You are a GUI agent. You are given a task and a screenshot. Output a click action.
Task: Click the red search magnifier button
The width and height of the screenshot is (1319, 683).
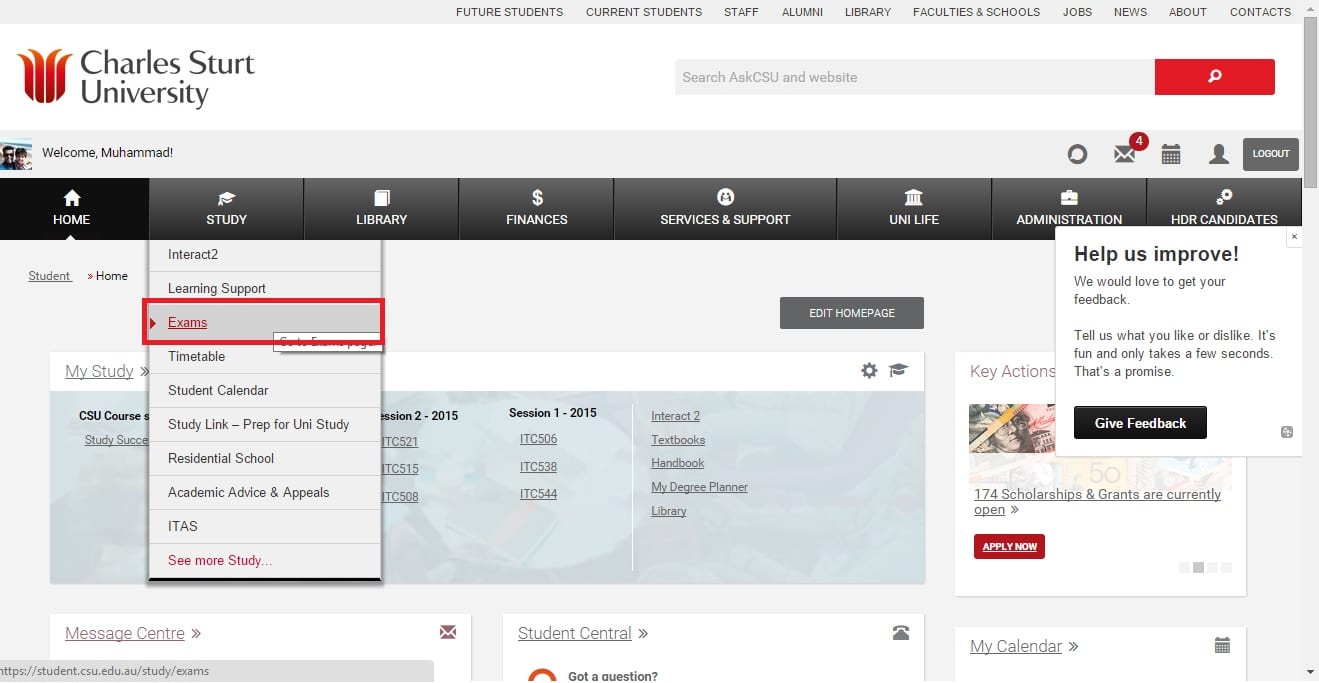pyautogui.click(x=1214, y=77)
